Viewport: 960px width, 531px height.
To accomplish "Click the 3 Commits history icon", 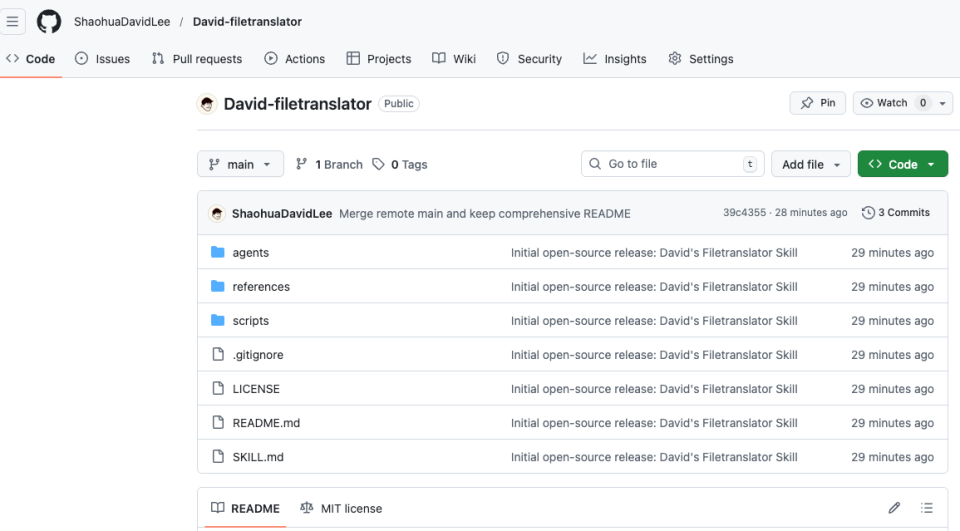I will coord(868,213).
